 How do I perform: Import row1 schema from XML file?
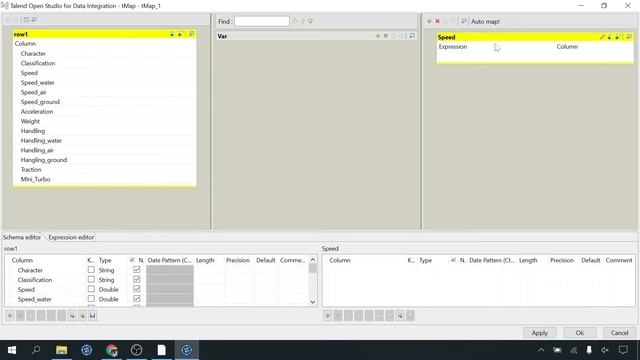[72, 316]
